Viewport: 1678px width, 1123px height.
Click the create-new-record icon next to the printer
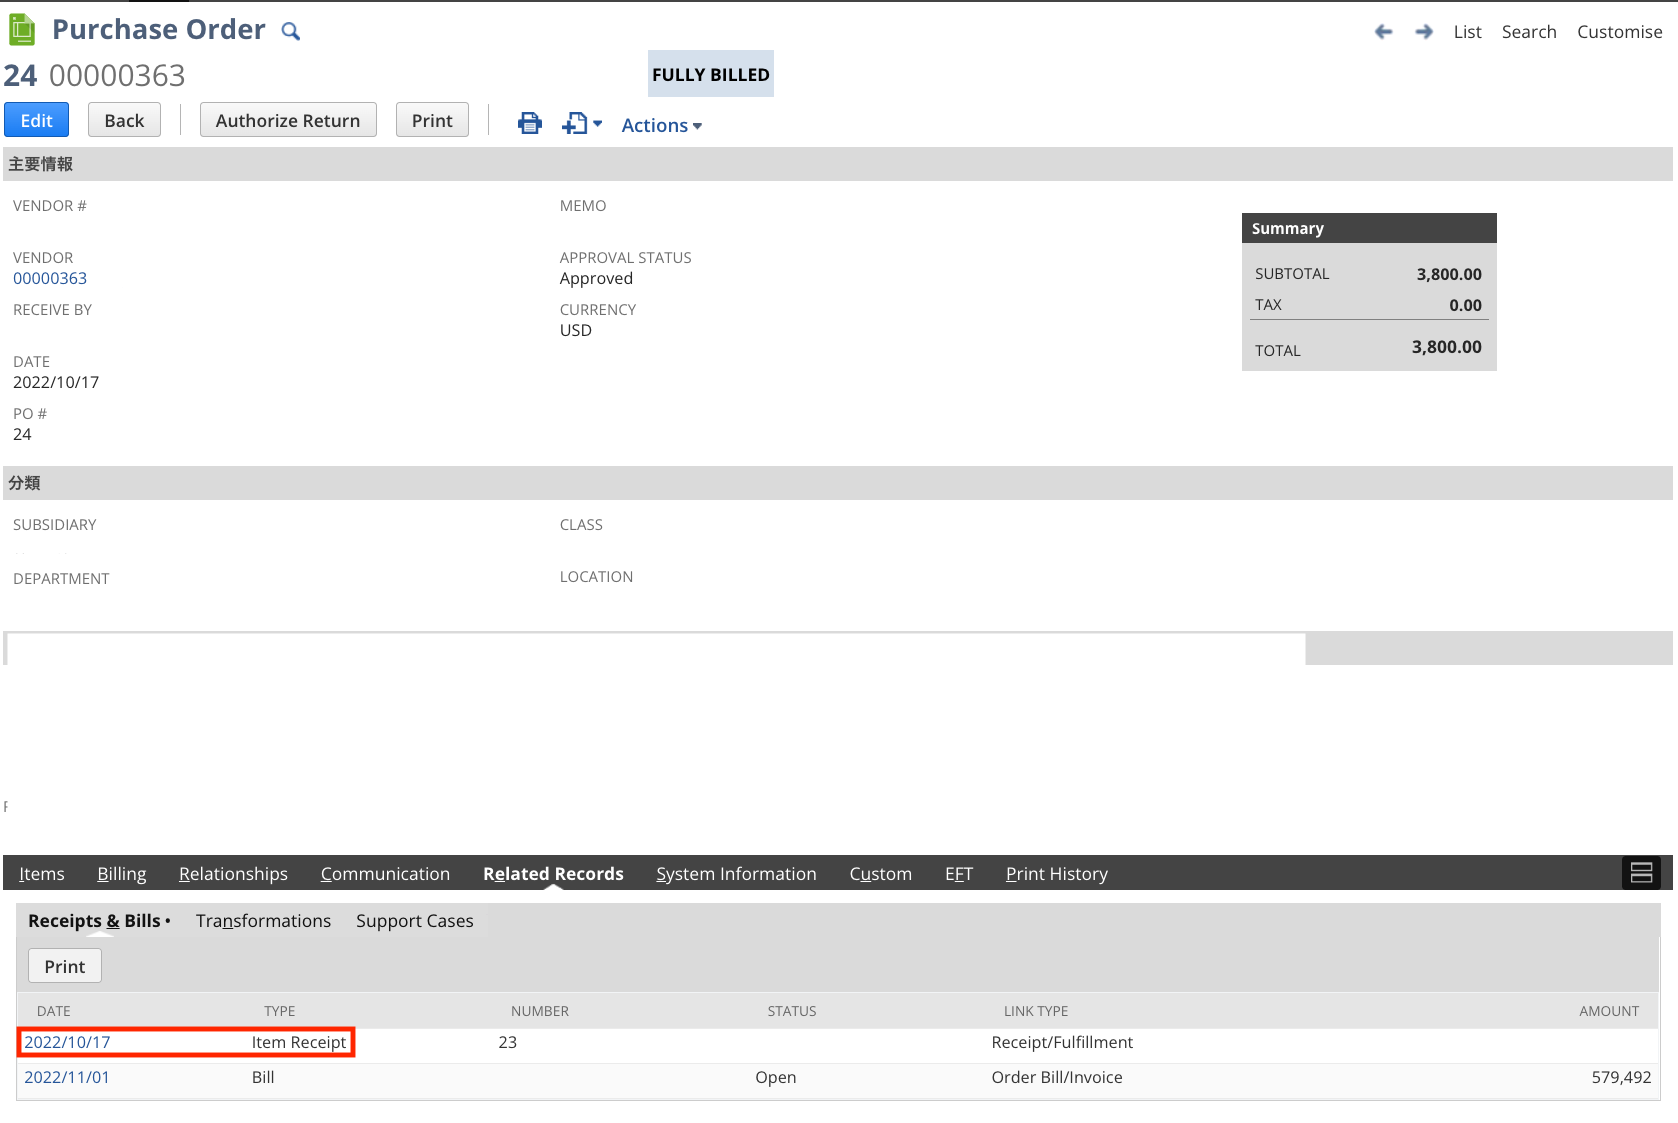(x=573, y=122)
